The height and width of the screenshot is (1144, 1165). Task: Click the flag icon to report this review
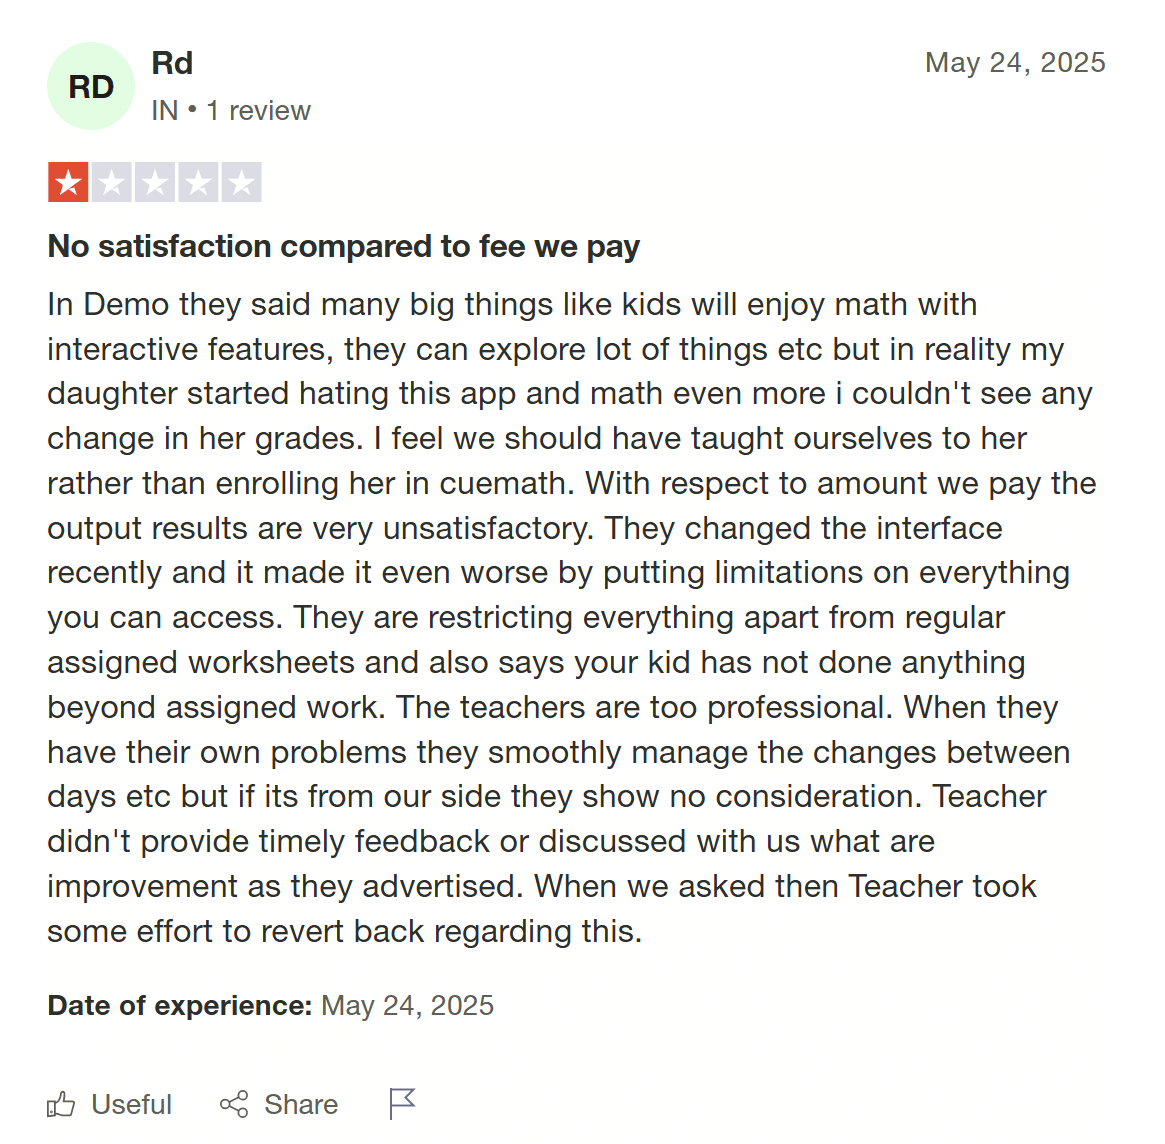tap(401, 1103)
